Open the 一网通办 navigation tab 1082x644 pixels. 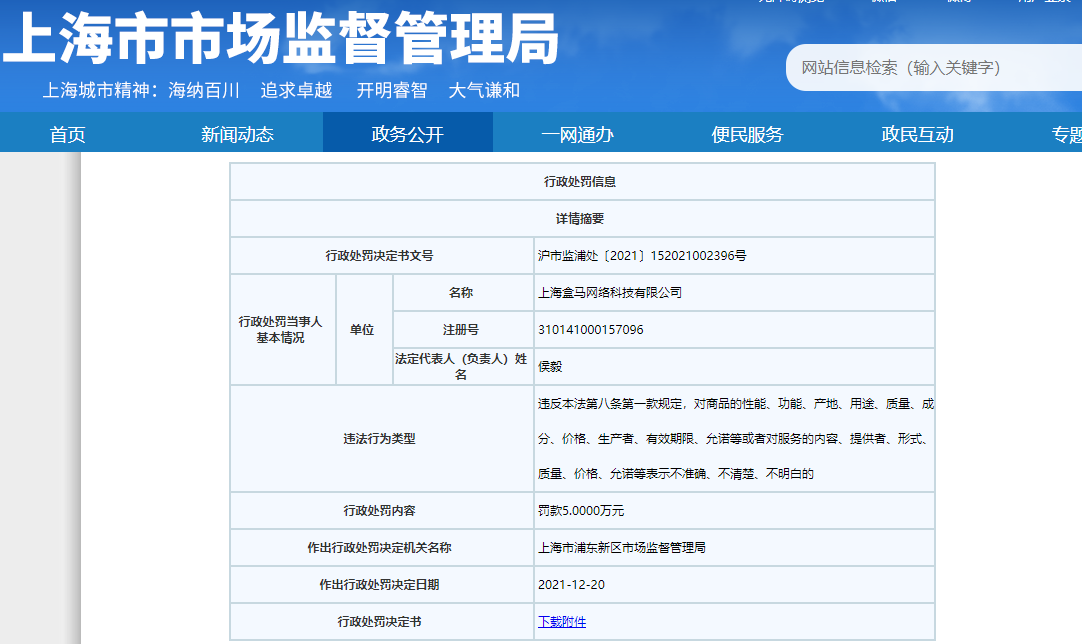coord(578,134)
